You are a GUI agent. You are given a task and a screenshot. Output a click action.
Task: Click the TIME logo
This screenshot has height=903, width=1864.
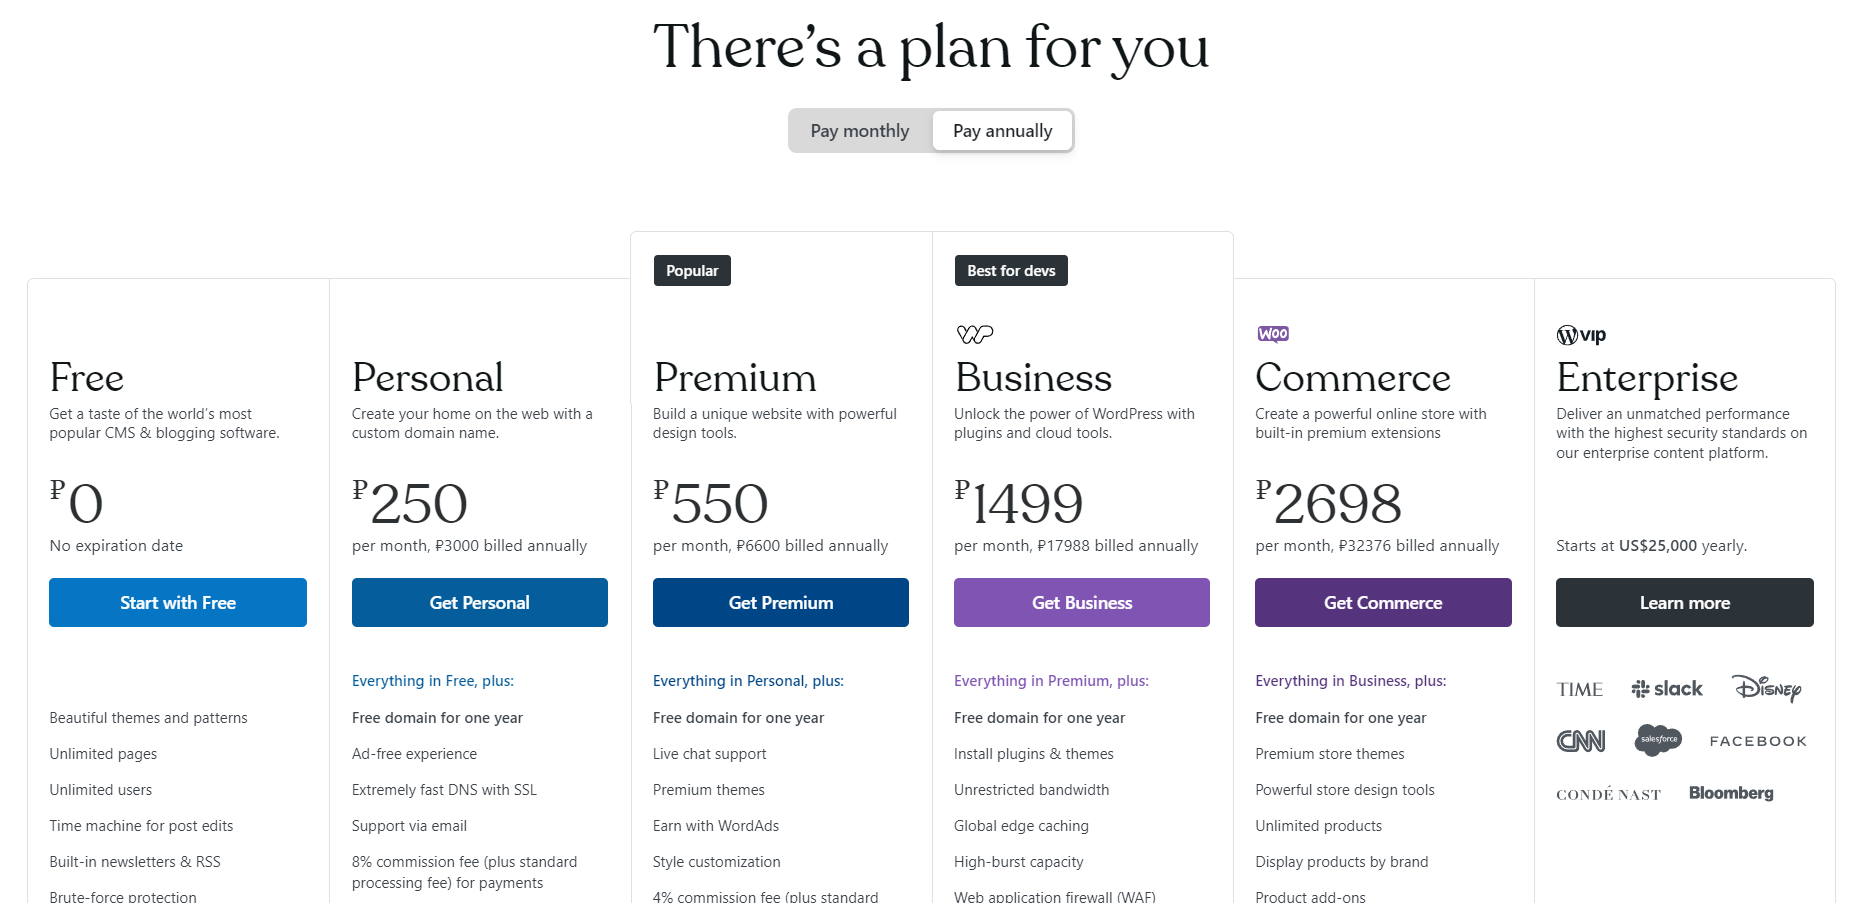pos(1580,689)
